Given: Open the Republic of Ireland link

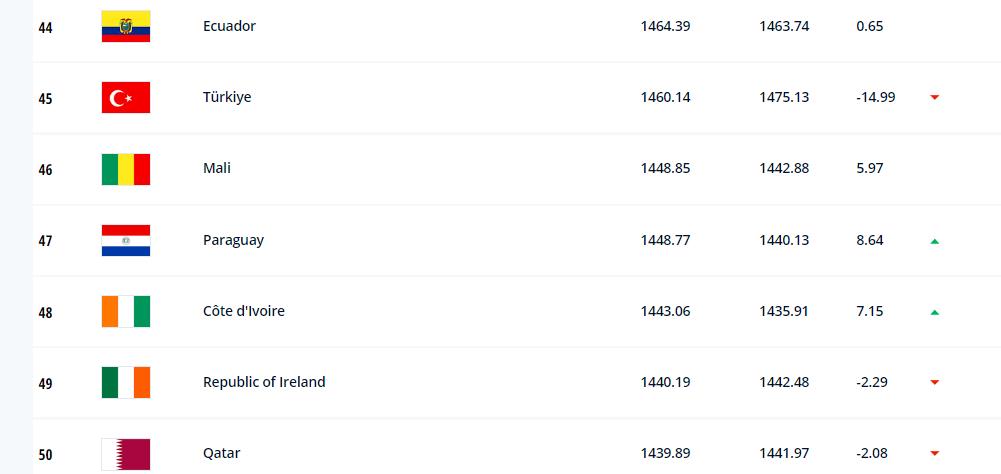Looking at the screenshot, I should (x=264, y=382).
